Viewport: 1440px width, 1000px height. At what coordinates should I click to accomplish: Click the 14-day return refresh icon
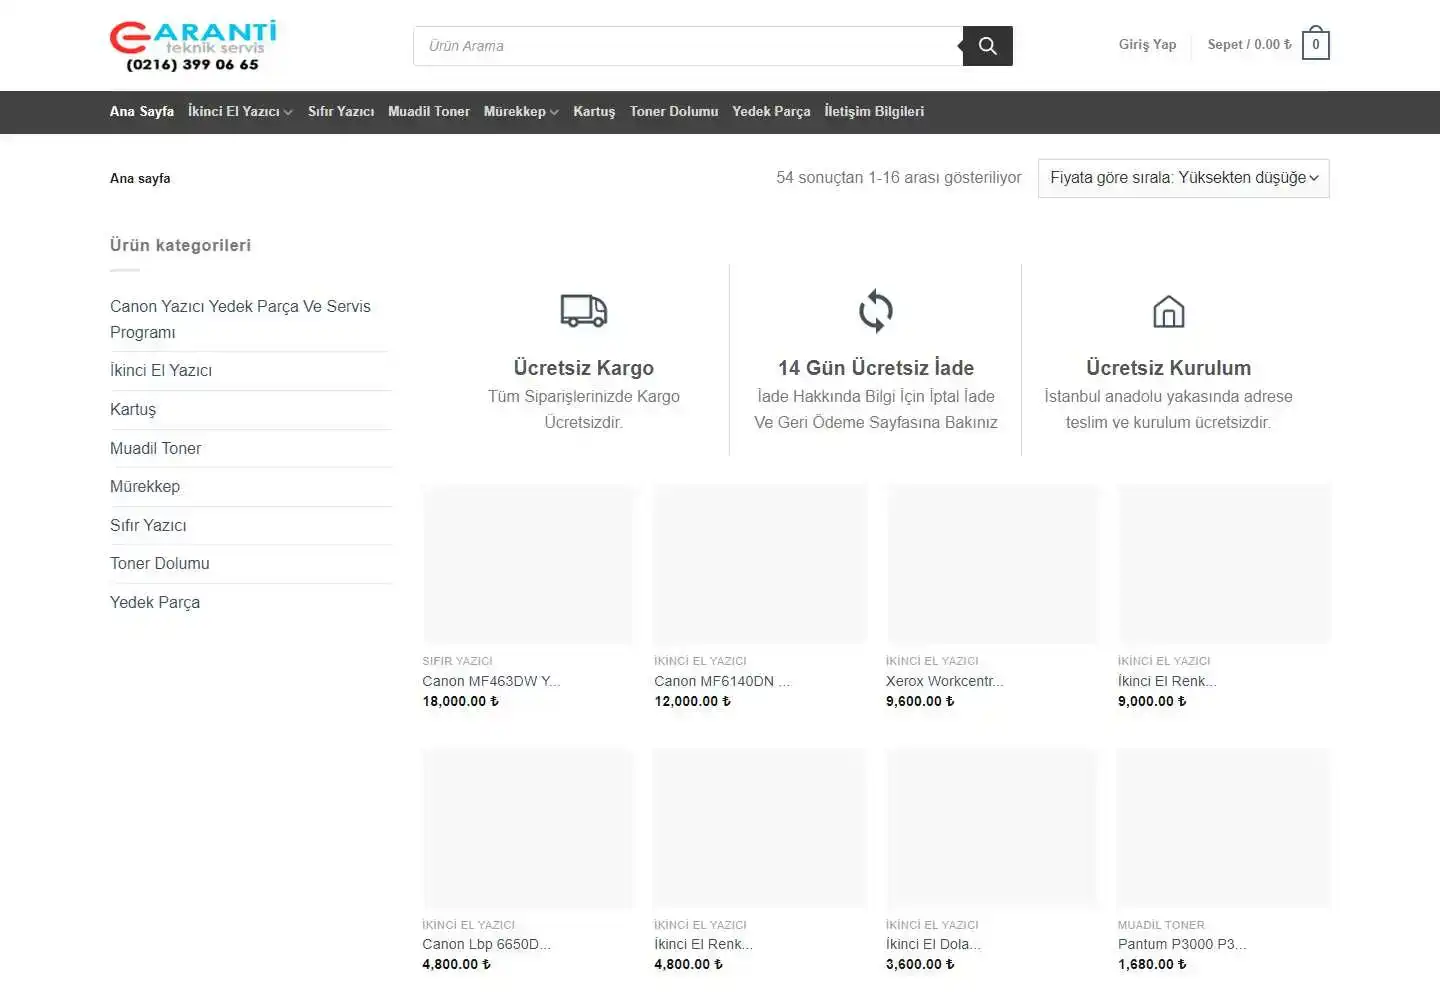coord(876,311)
